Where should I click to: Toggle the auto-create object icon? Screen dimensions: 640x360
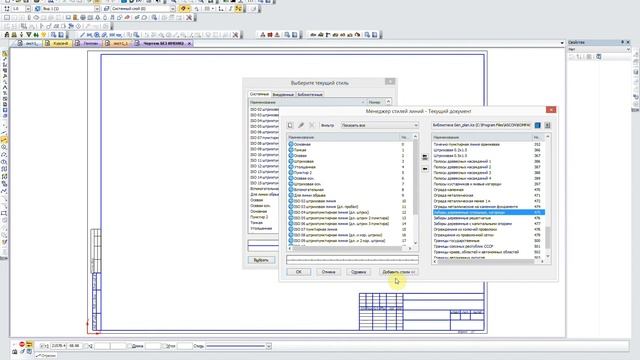[29, 344]
